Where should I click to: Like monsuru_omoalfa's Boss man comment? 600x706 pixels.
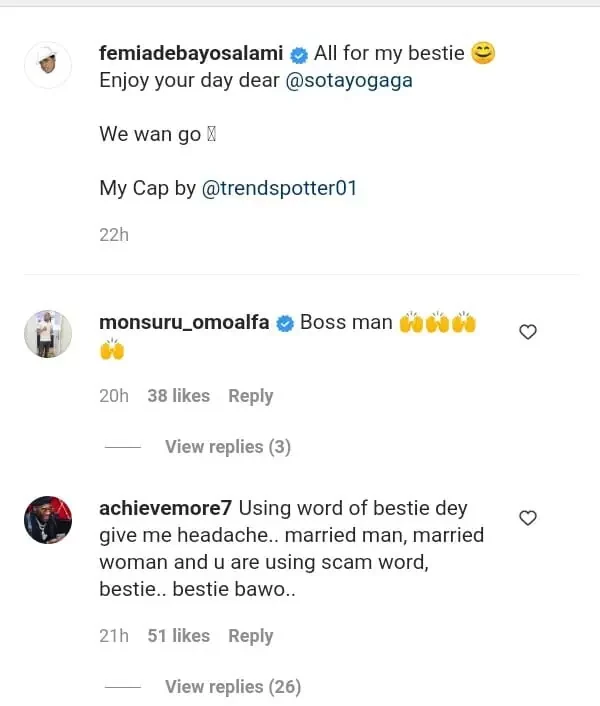click(528, 332)
